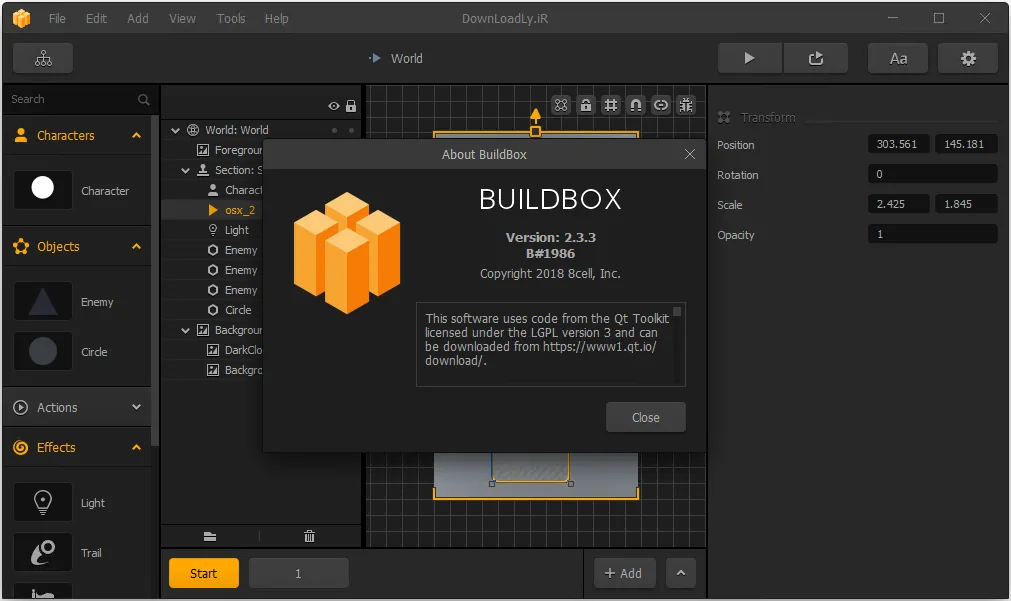This screenshot has width=1011, height=601.
Task: Select the Trail effect thumbnail
Action: [x=43, y=552]
